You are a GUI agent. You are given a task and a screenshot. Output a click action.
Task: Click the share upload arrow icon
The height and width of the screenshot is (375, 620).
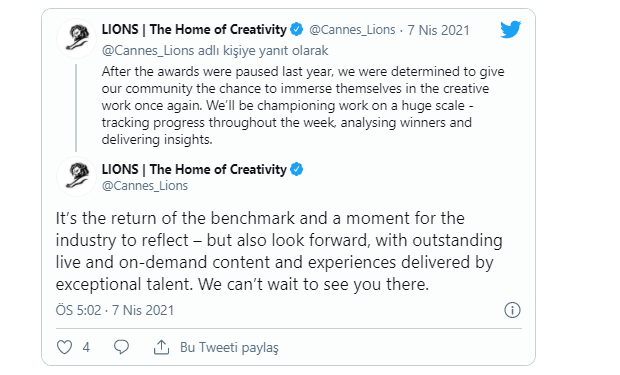pyautogui.click(x=161, y=347)
